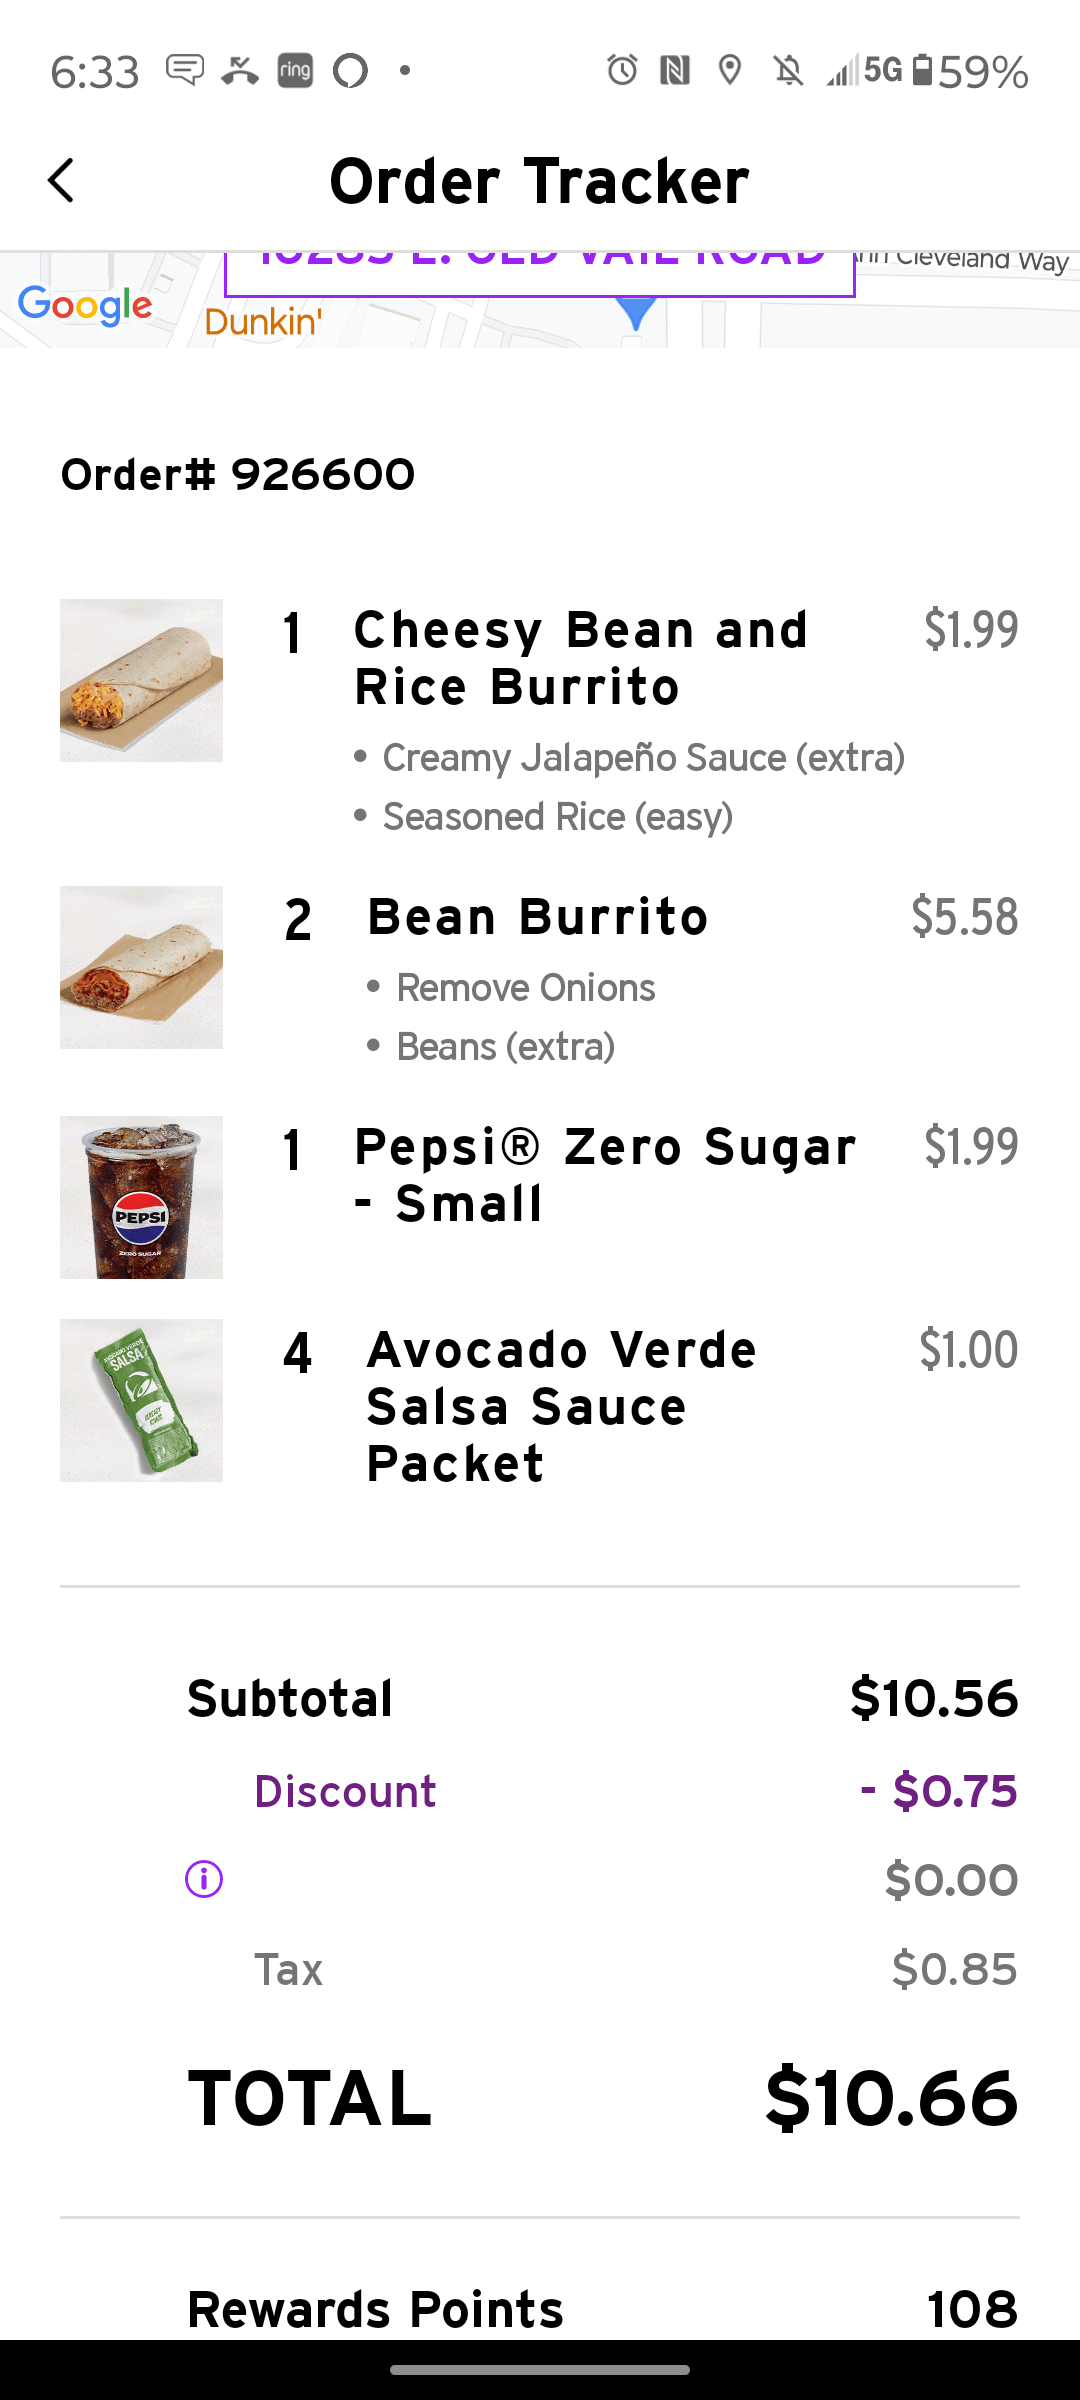Tap the back arrow in Order Tracker header
1080x2400 pixels.
pyautogui.click(x=62, y=181)
